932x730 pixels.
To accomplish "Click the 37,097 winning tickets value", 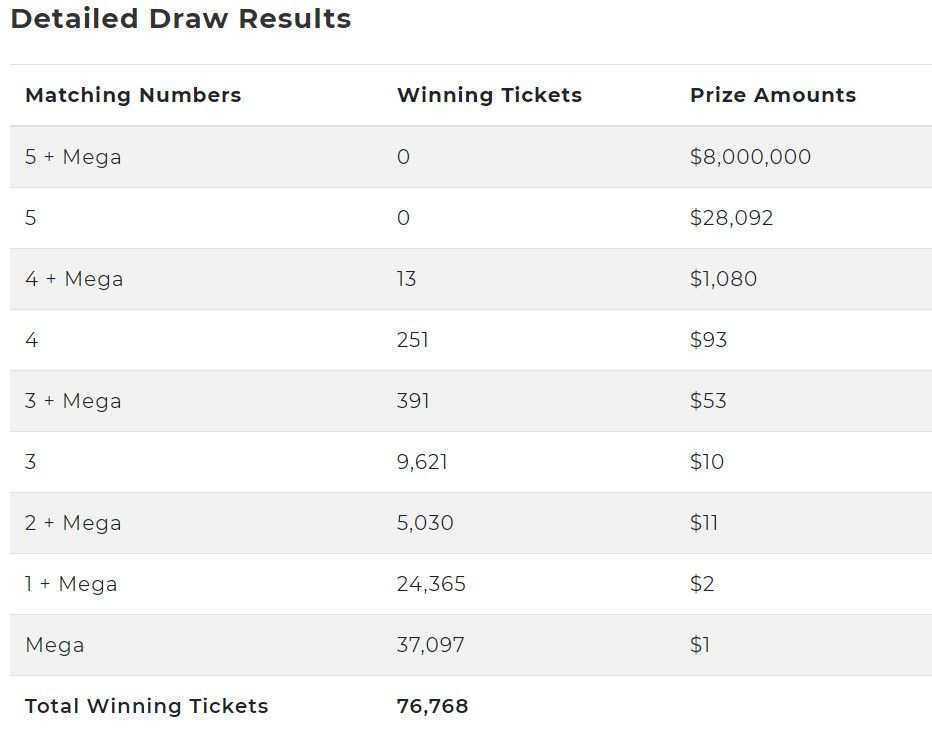I will pos(430,645).
